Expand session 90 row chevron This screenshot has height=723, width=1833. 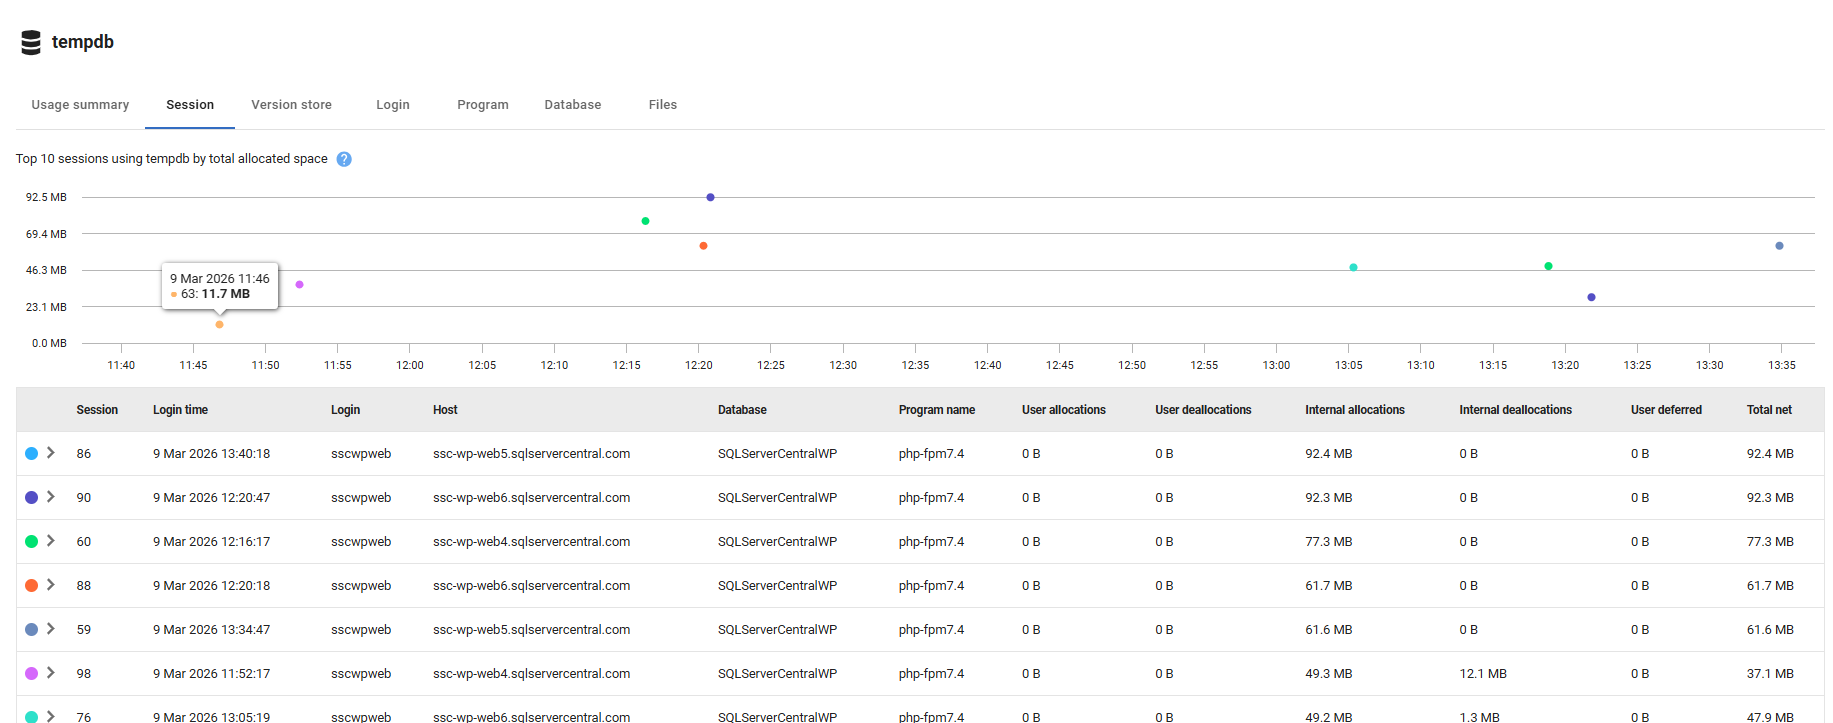(x=51, y=497)
